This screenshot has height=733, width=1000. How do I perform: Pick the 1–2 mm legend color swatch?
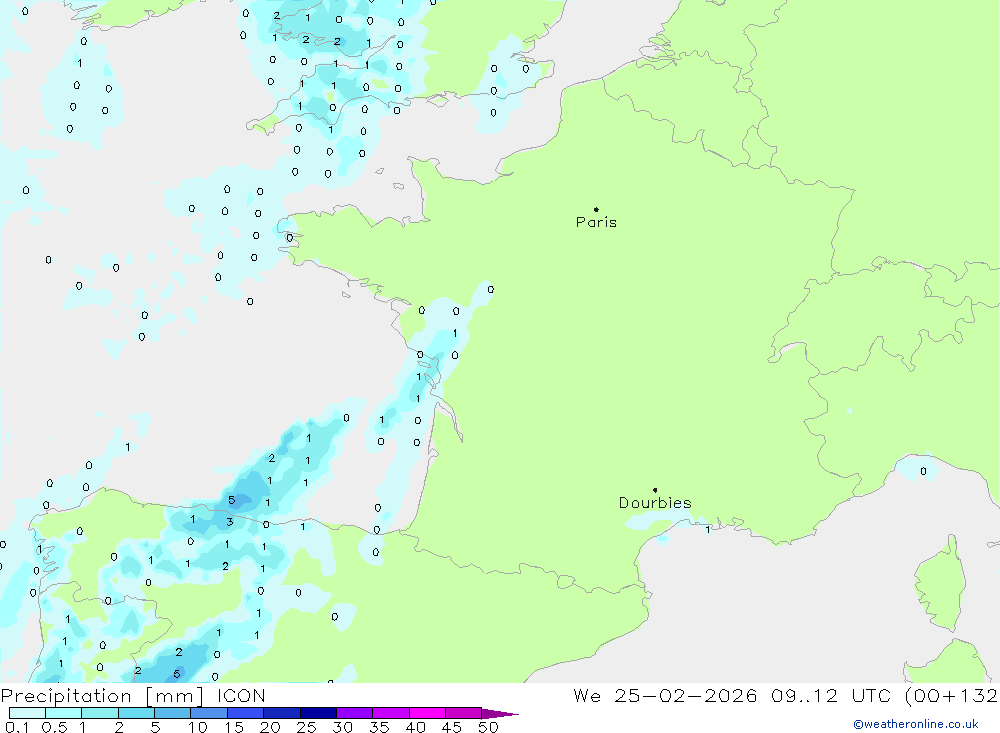[x=100, y=713]
